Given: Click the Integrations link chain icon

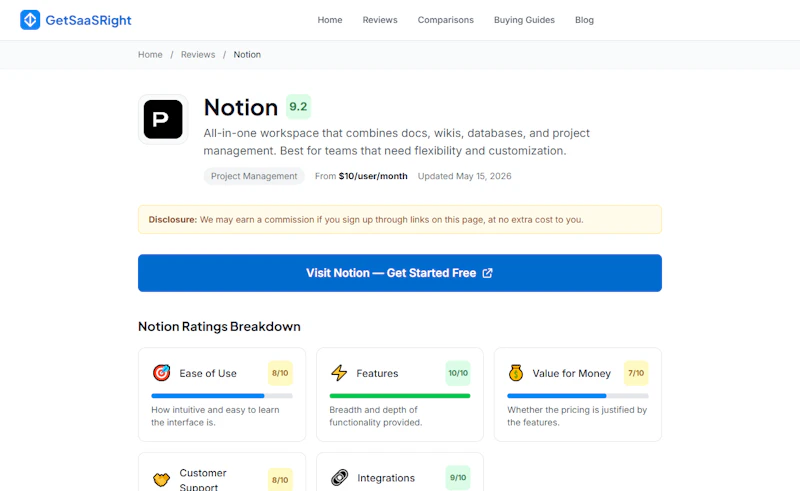Looking at the screenshot, I should click(339, 478).
